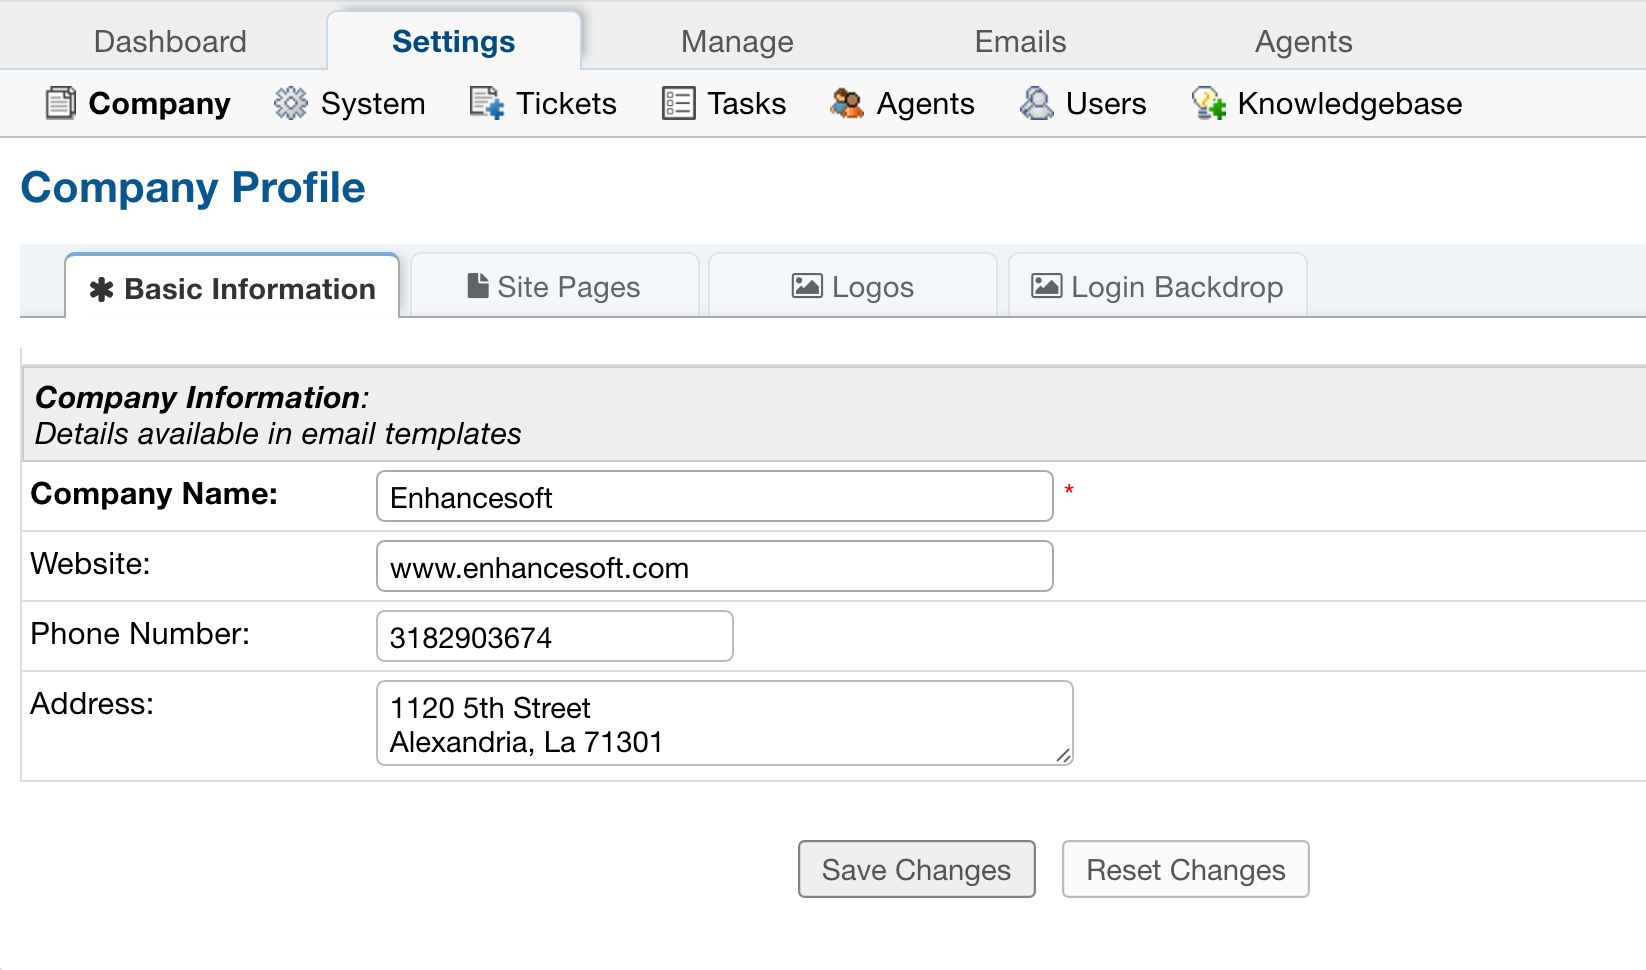Click the Tasks checklist icon

tap(678, 103)
